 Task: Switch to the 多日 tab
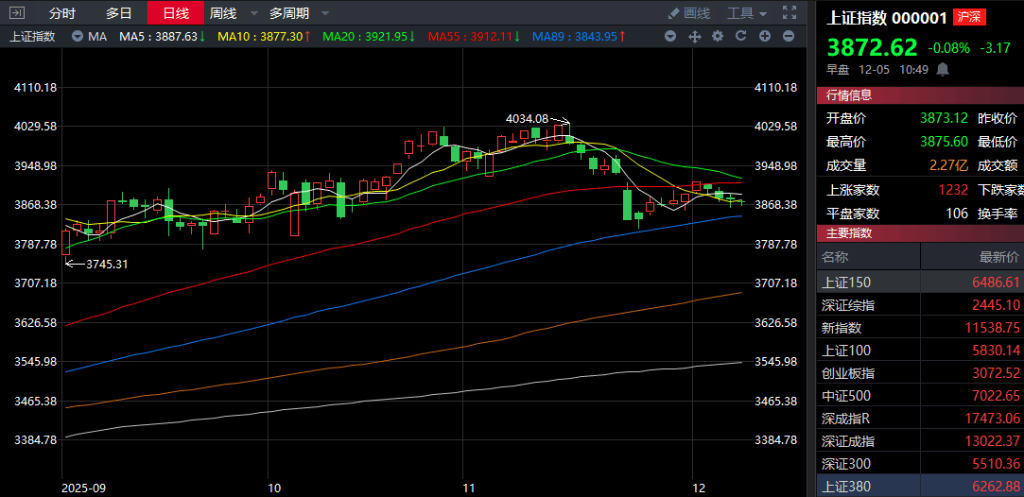[119, 13]
